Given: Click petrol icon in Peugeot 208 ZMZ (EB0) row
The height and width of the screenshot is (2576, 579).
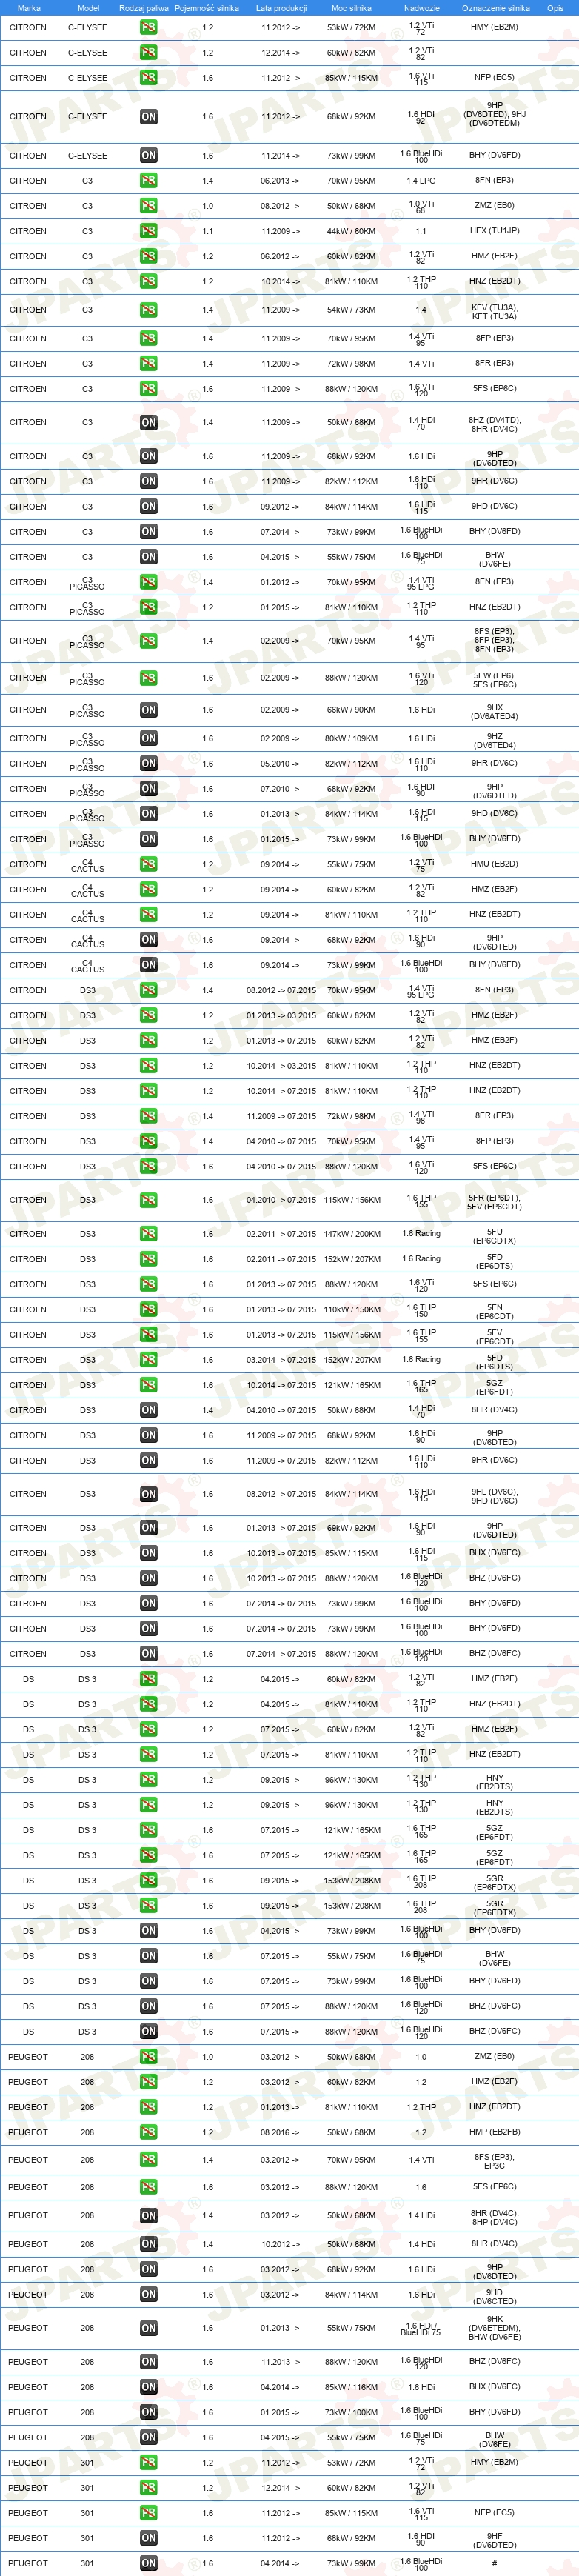Looking at the screenshot, I should pyautogui.click(x=148, y=2057).
